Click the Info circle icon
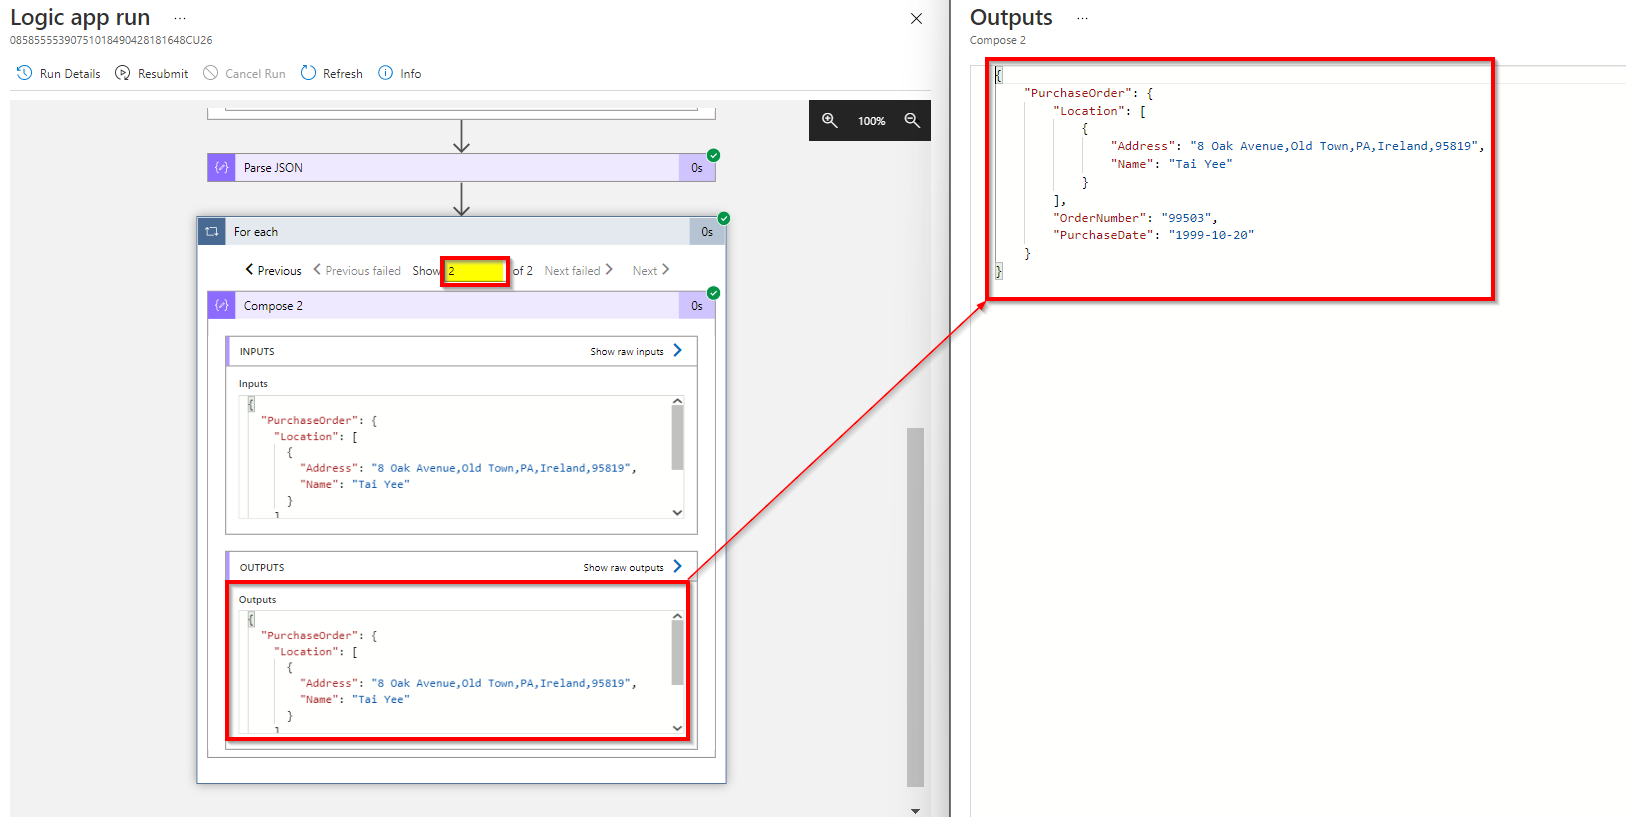Viewport: 1626px width, 817px height. [x=386, y=73]
